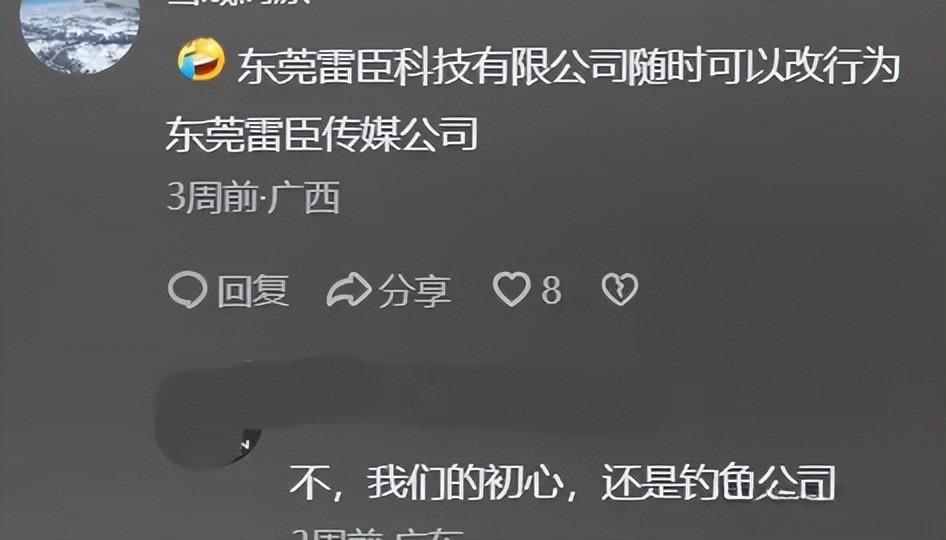This screenshot has height=540, width=946.
Task: Open the commenter's snowy mountain avatar
Action: pos(80,33)
